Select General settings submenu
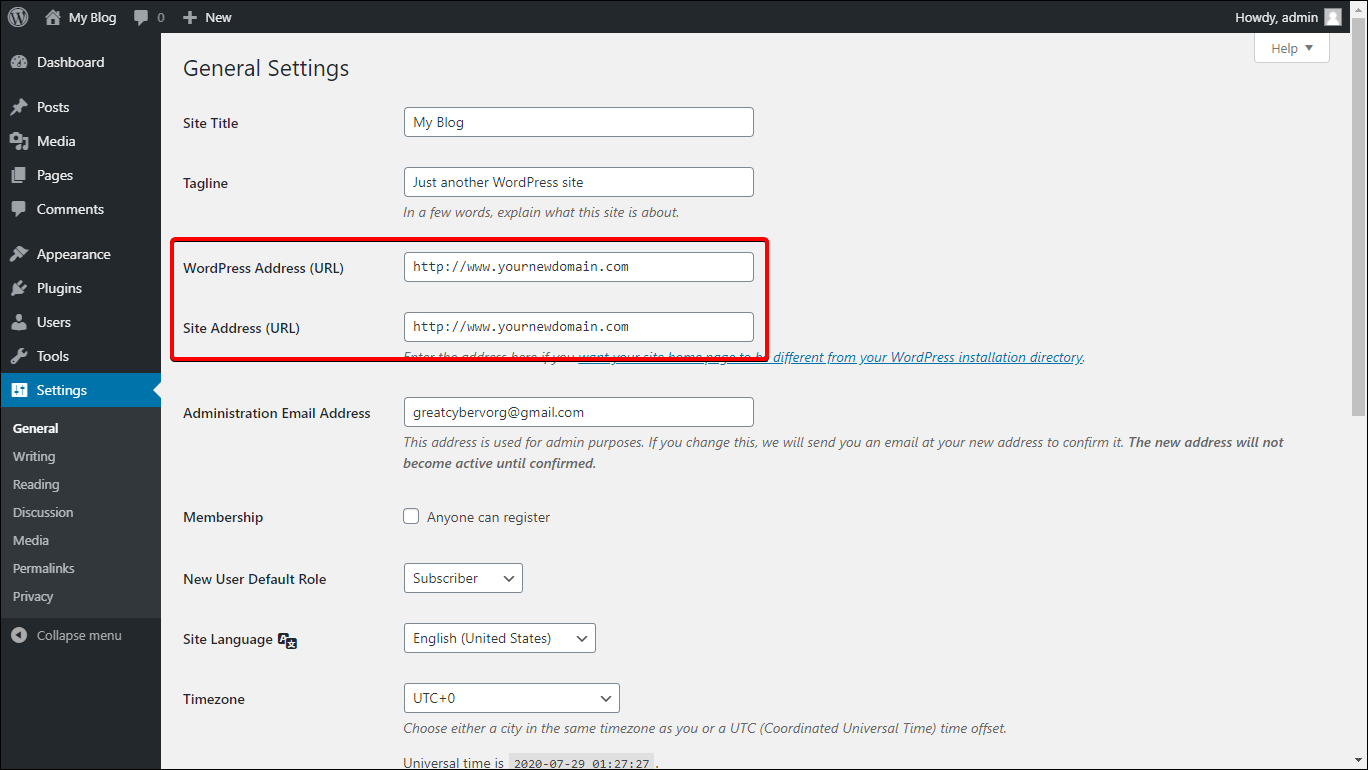The height and width of the screenshot is (770, 1368). tap(36, 428)
